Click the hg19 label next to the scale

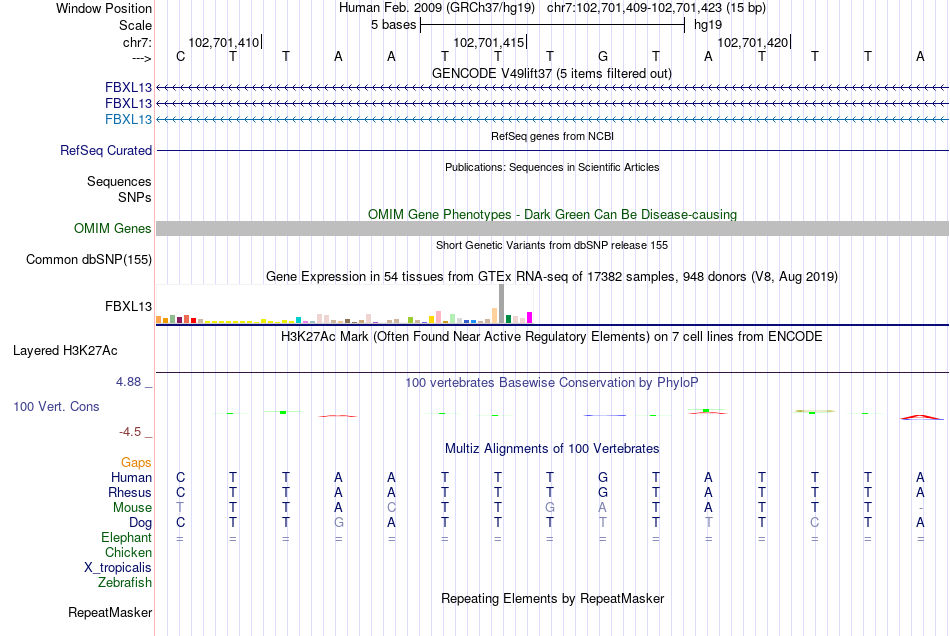point(708,25)
